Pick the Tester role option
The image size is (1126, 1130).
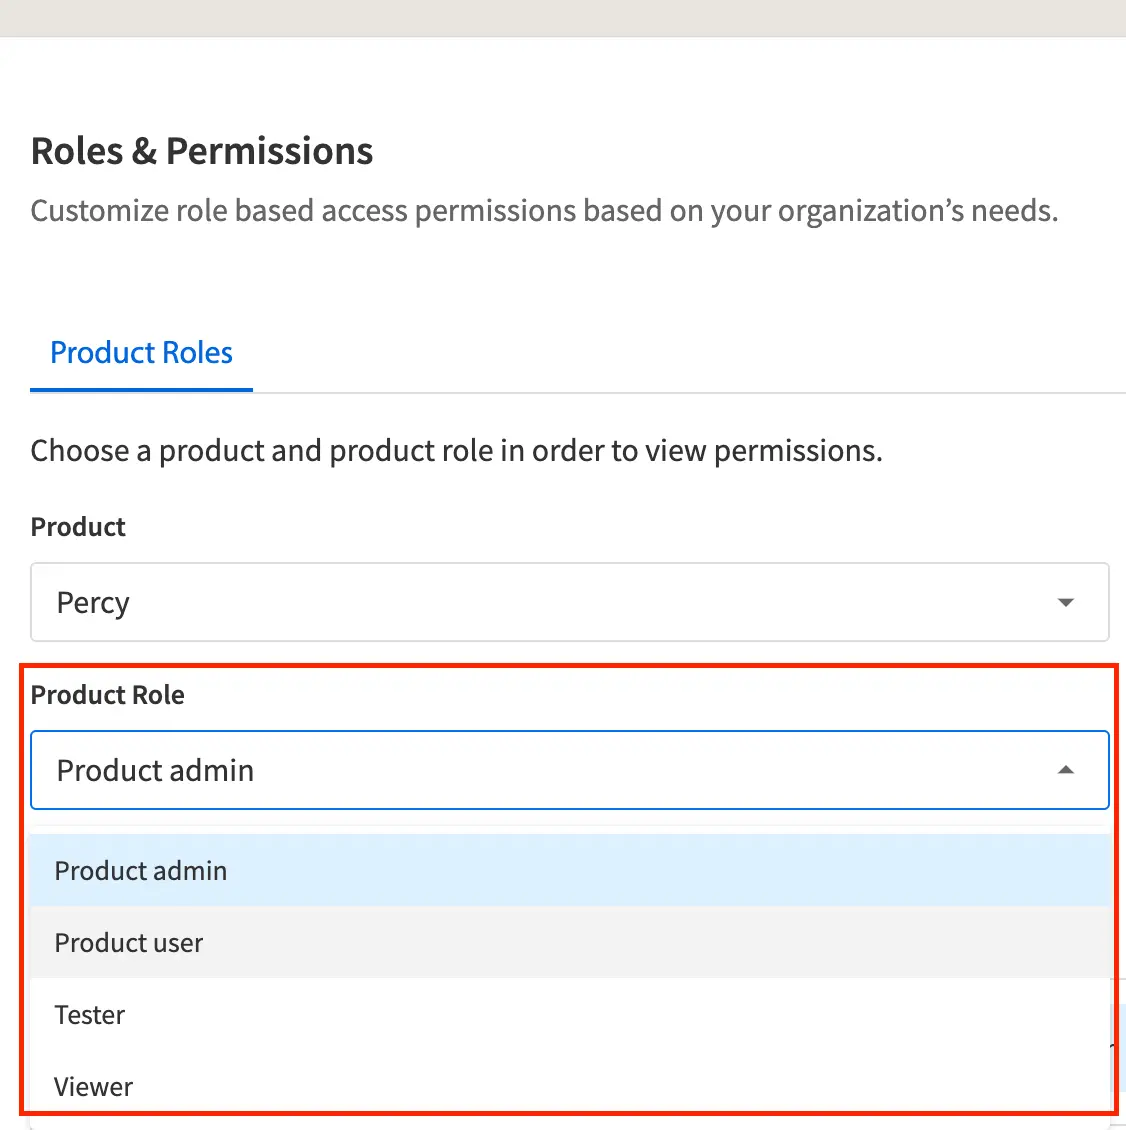pyautogui.click(x=90, y=1015)
